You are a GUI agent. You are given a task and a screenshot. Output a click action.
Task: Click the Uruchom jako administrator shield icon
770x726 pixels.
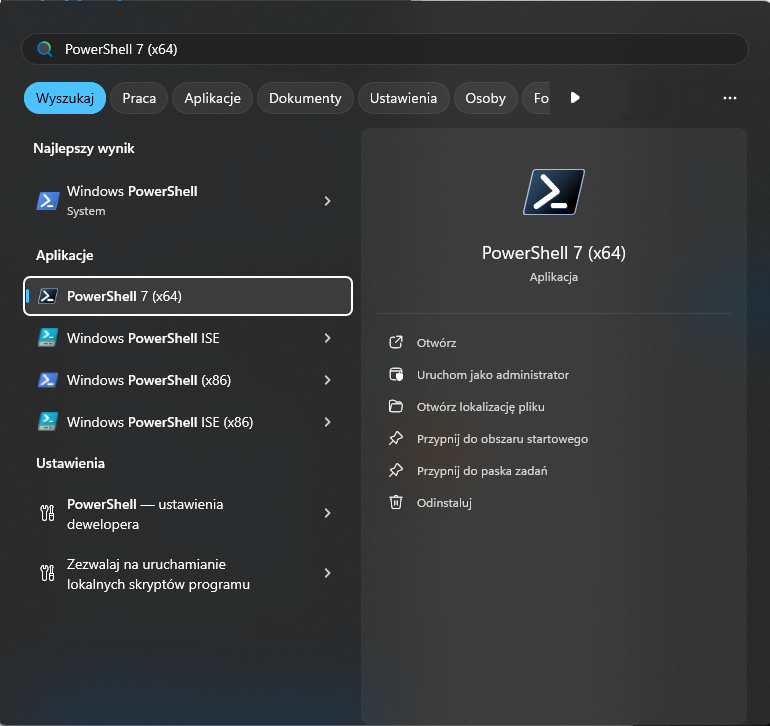click(396, 375)
